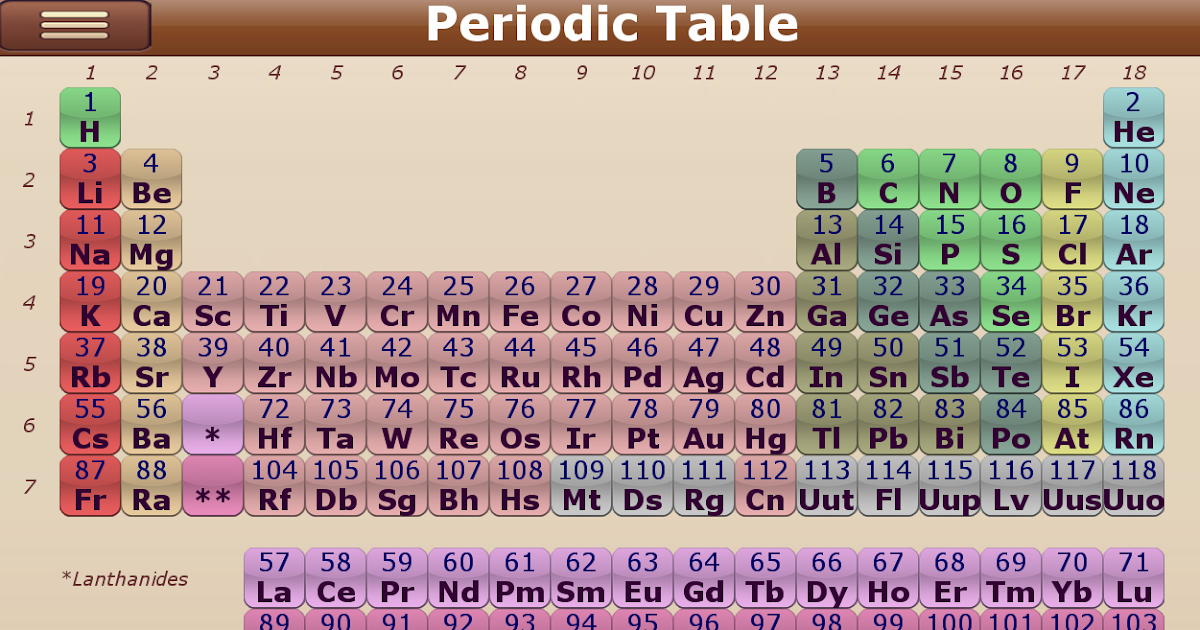Select the Lutetium (Lu) tile
This screenshot has height=630, width=1200.
tap(1134, 578)
